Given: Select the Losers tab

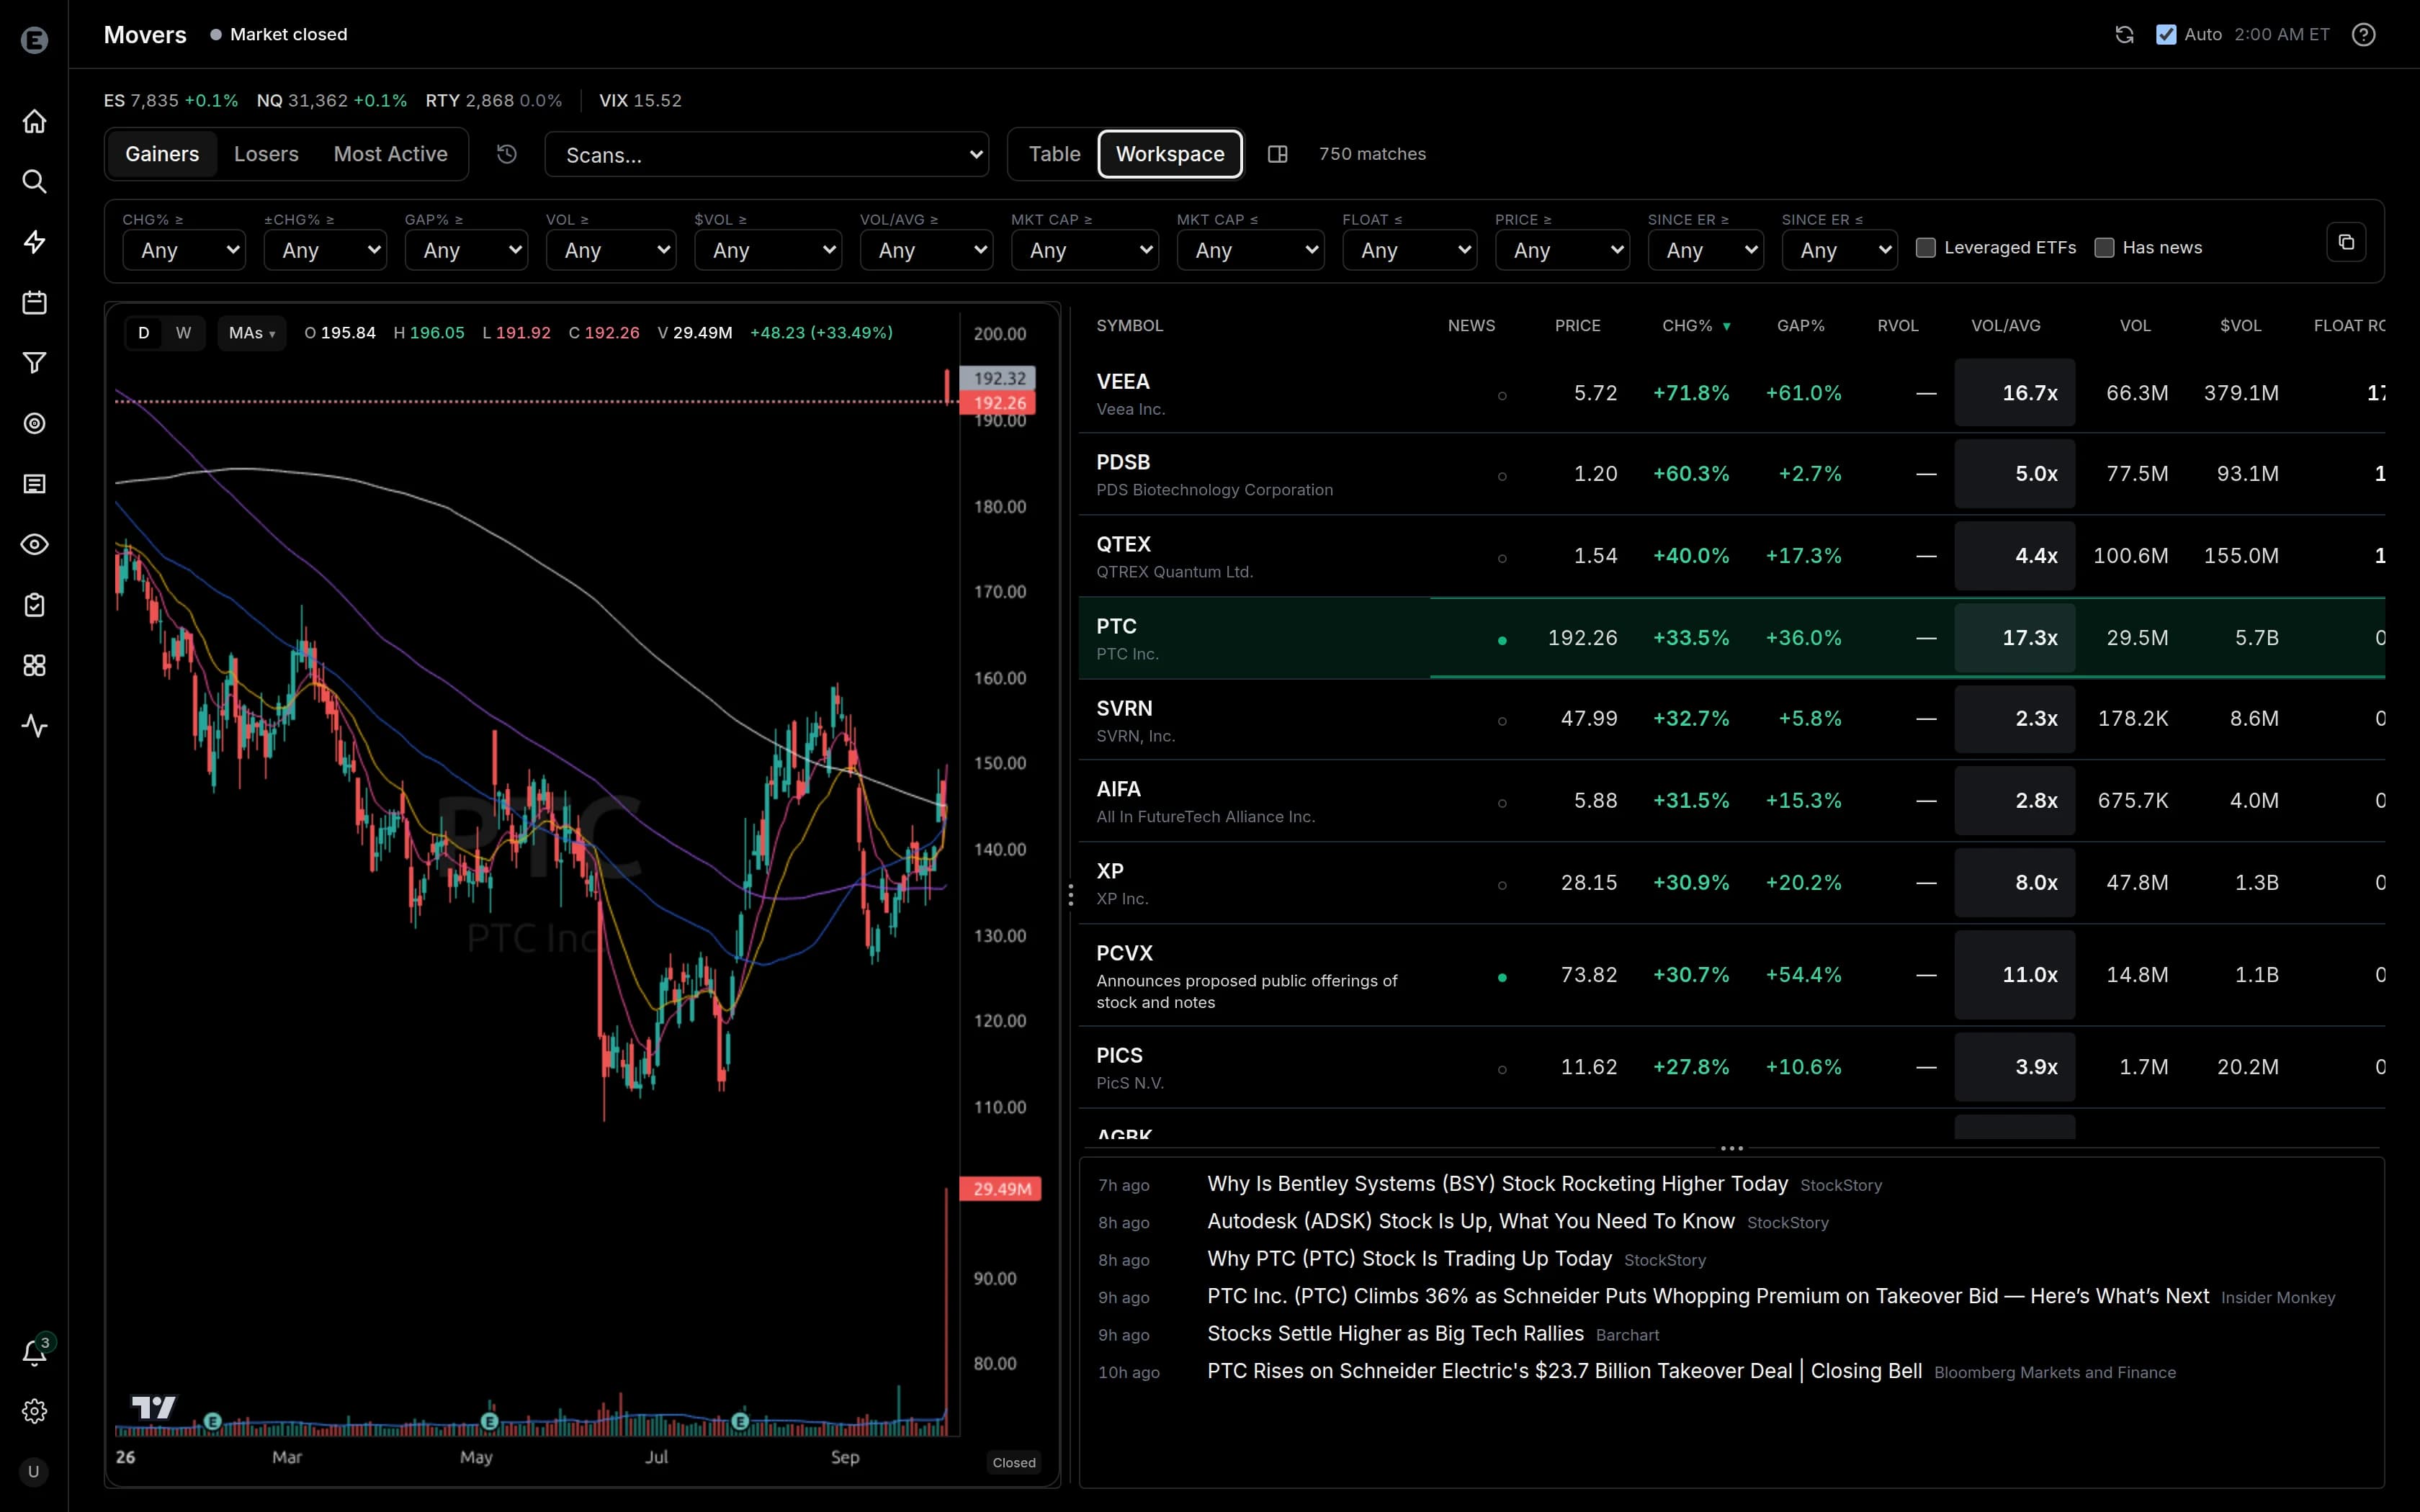Looking at the screenshot, I should [266, 154].
